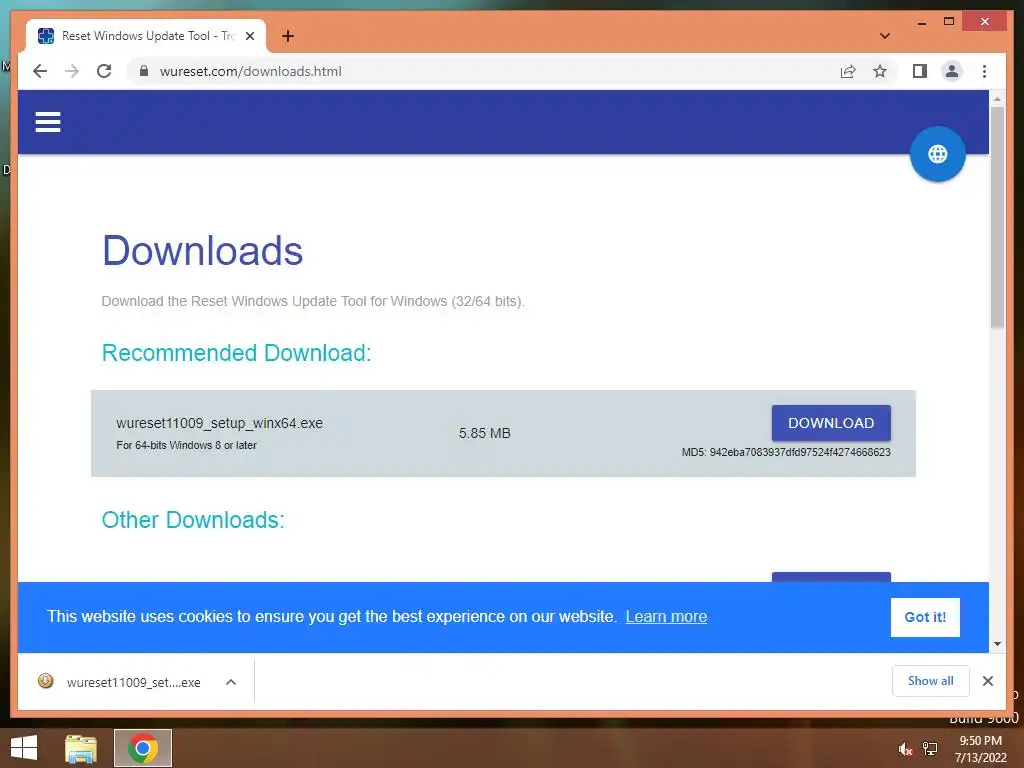Screen dimensions: 1024x768
Task: Close the Reset Windows Update Tool tab
Action: pyautogui.click(x=249, y=36)
